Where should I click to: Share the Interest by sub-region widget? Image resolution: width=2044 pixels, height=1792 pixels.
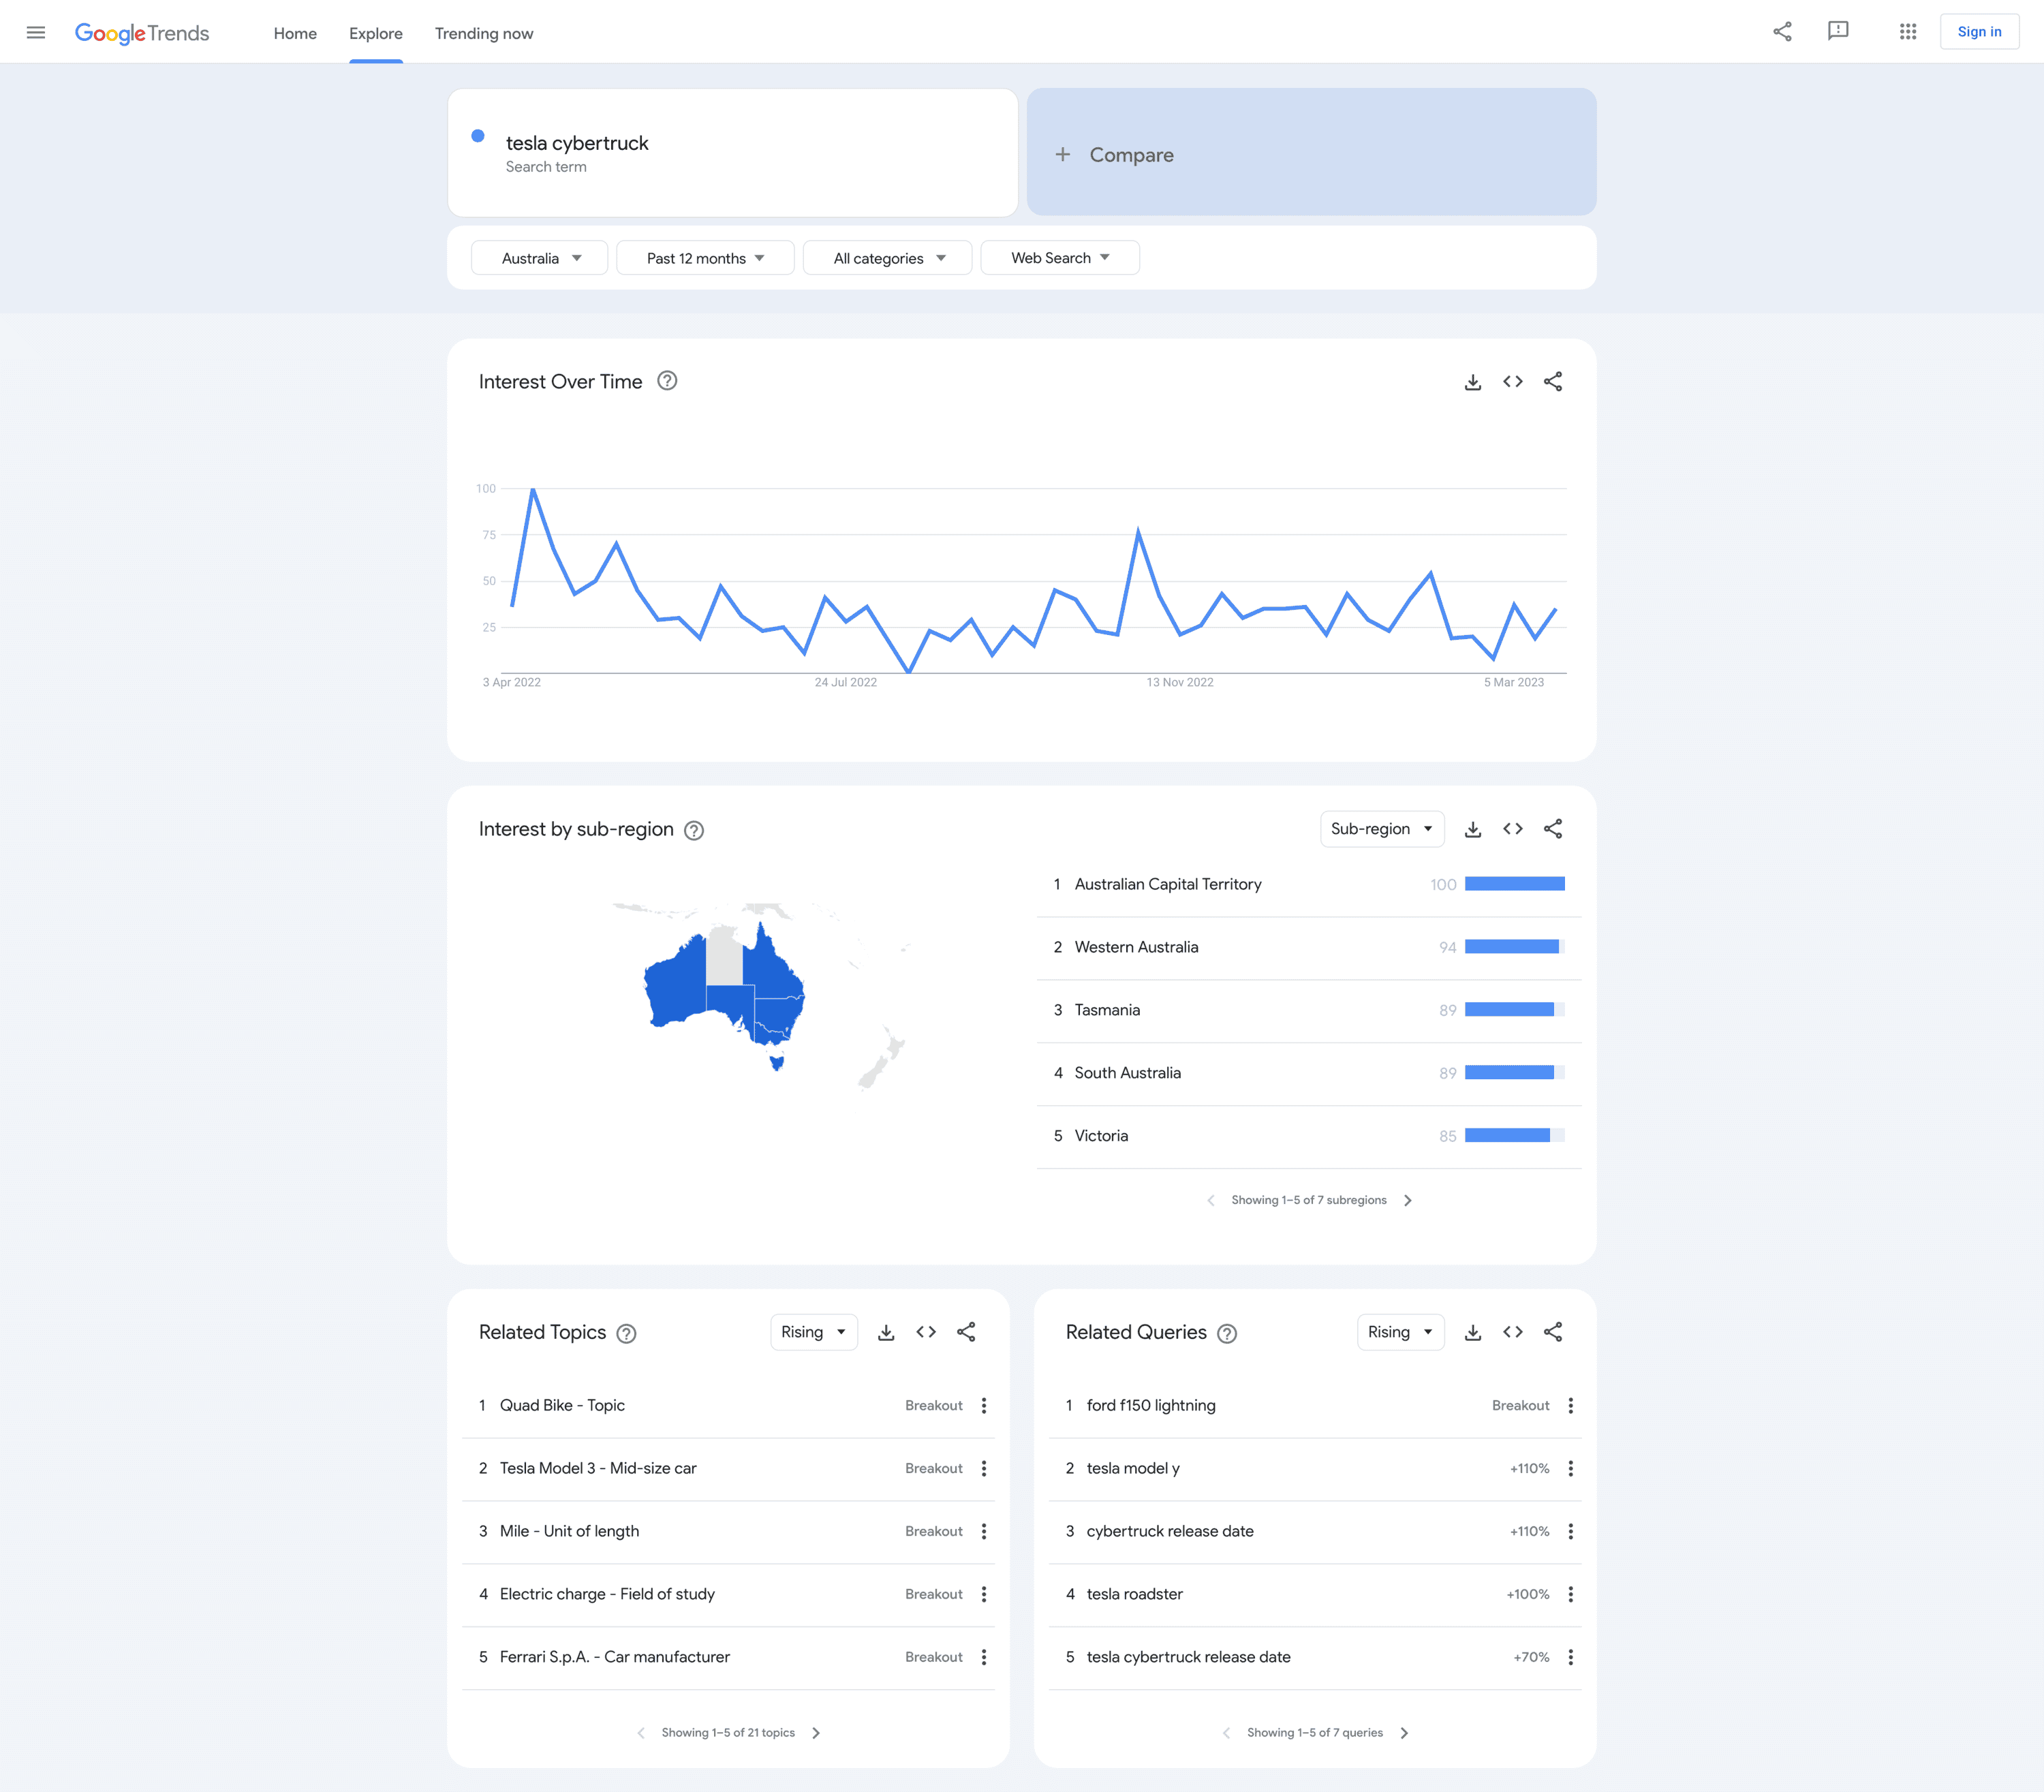click(x=1553, y=829)
